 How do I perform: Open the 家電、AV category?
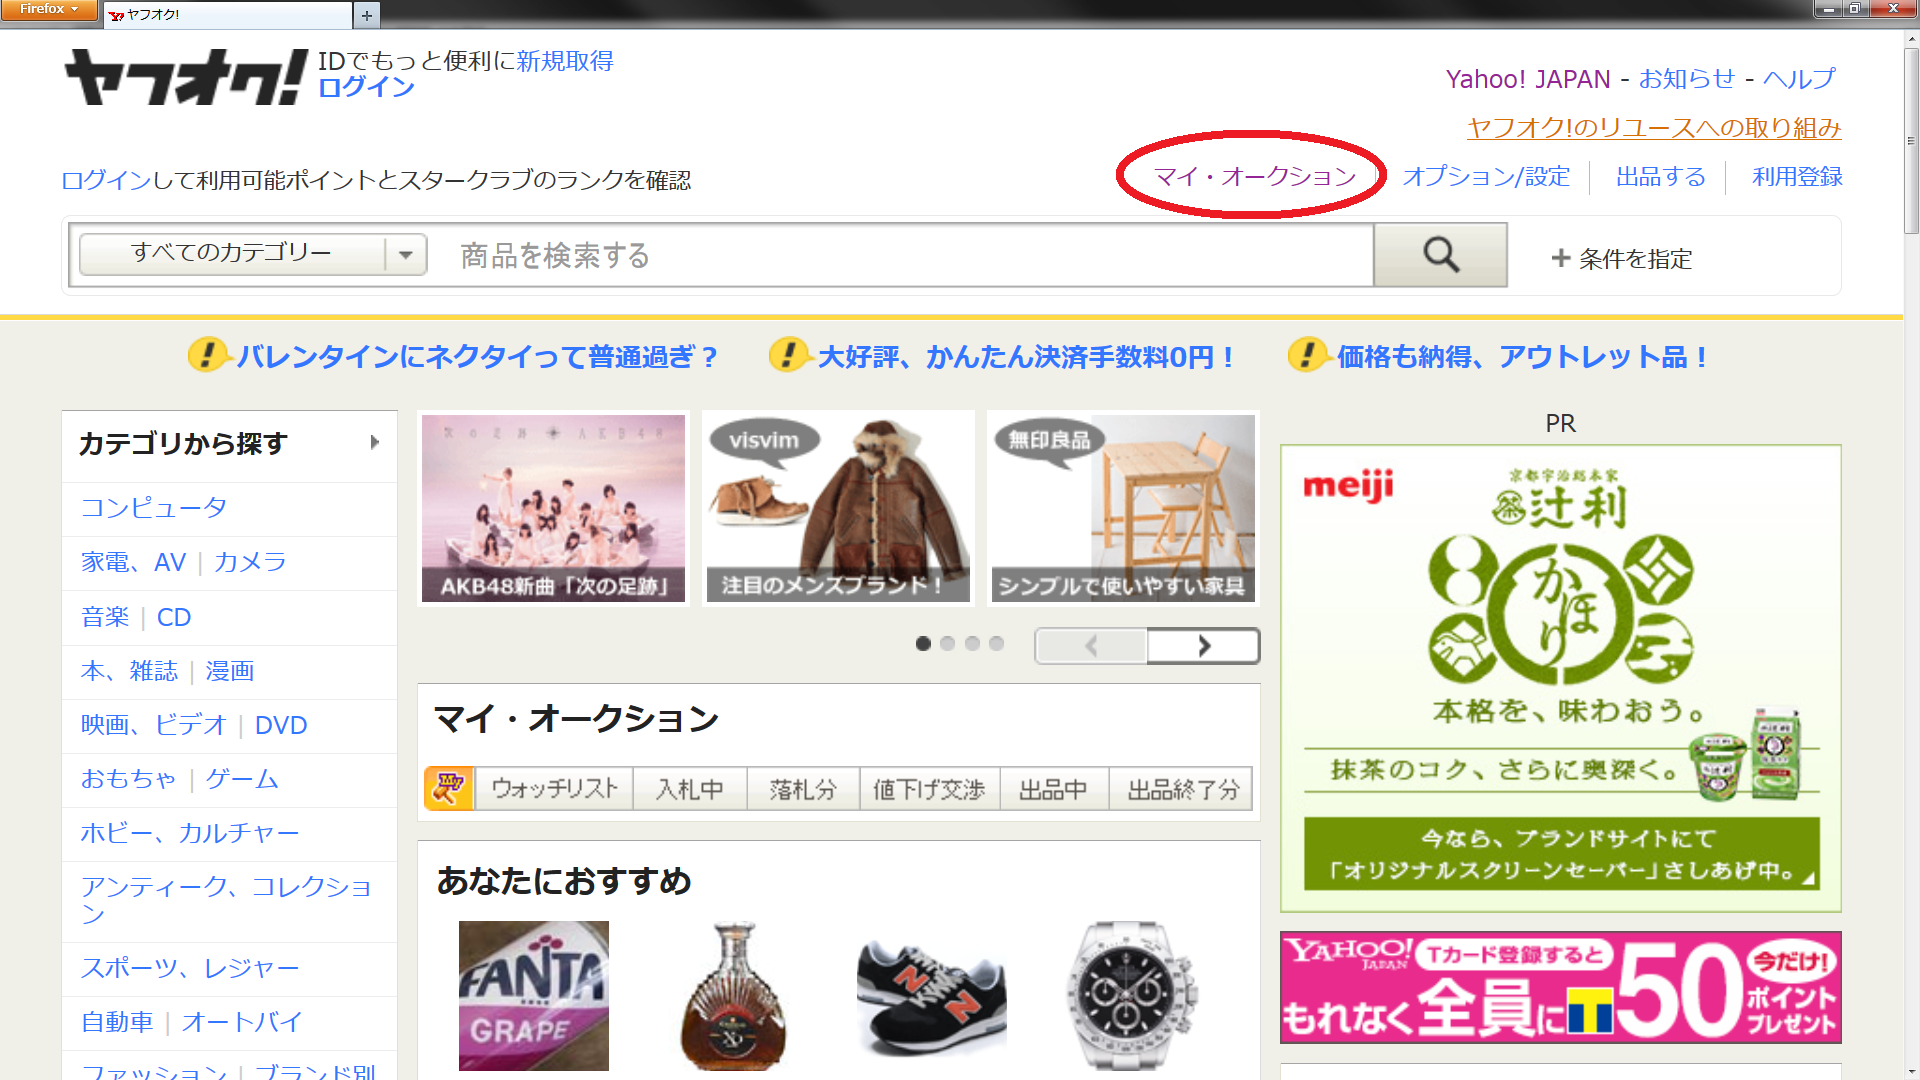click(x=133, y=562)
